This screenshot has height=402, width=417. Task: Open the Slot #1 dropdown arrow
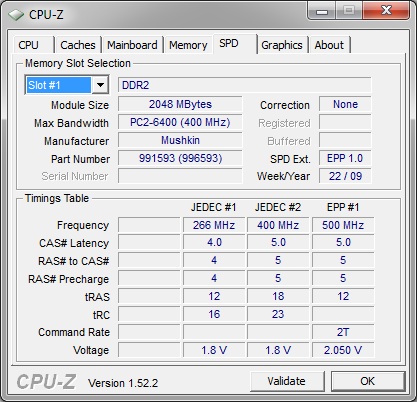click(x=100, y=85)
